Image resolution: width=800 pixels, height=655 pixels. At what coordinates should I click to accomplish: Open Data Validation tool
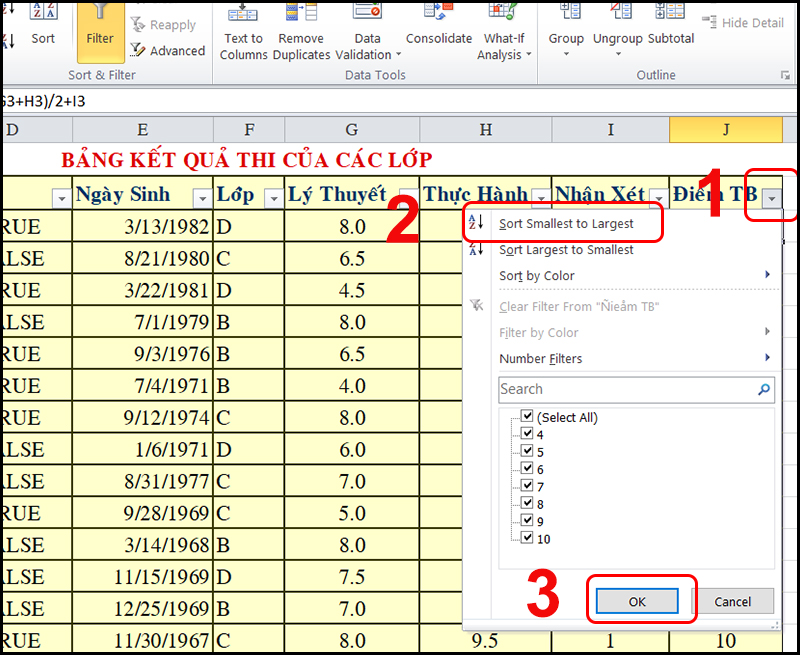pos(367,13)
